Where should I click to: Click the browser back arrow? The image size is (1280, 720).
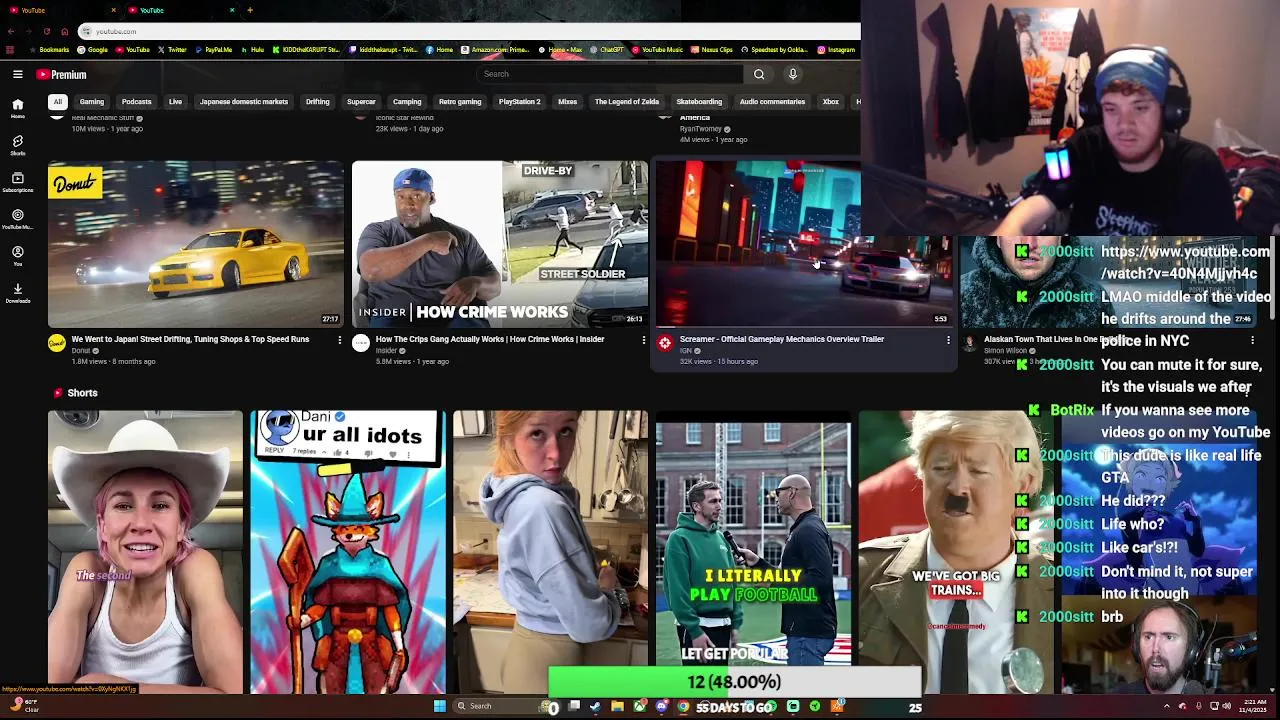pos(11,31)
